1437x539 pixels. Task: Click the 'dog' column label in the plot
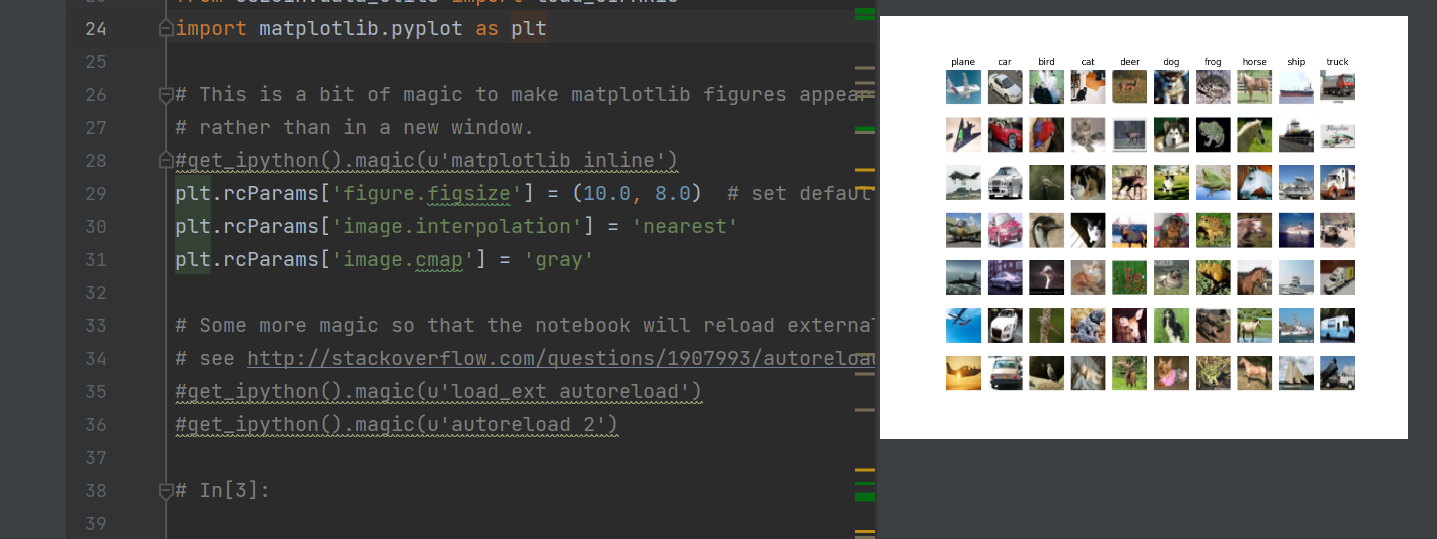point(1171,62)
